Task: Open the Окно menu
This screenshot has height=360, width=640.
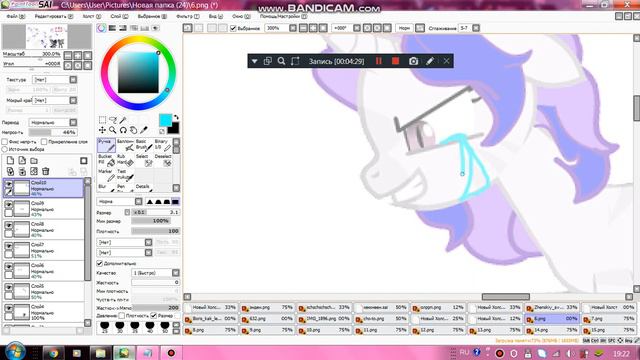Action: click(241, 16)
